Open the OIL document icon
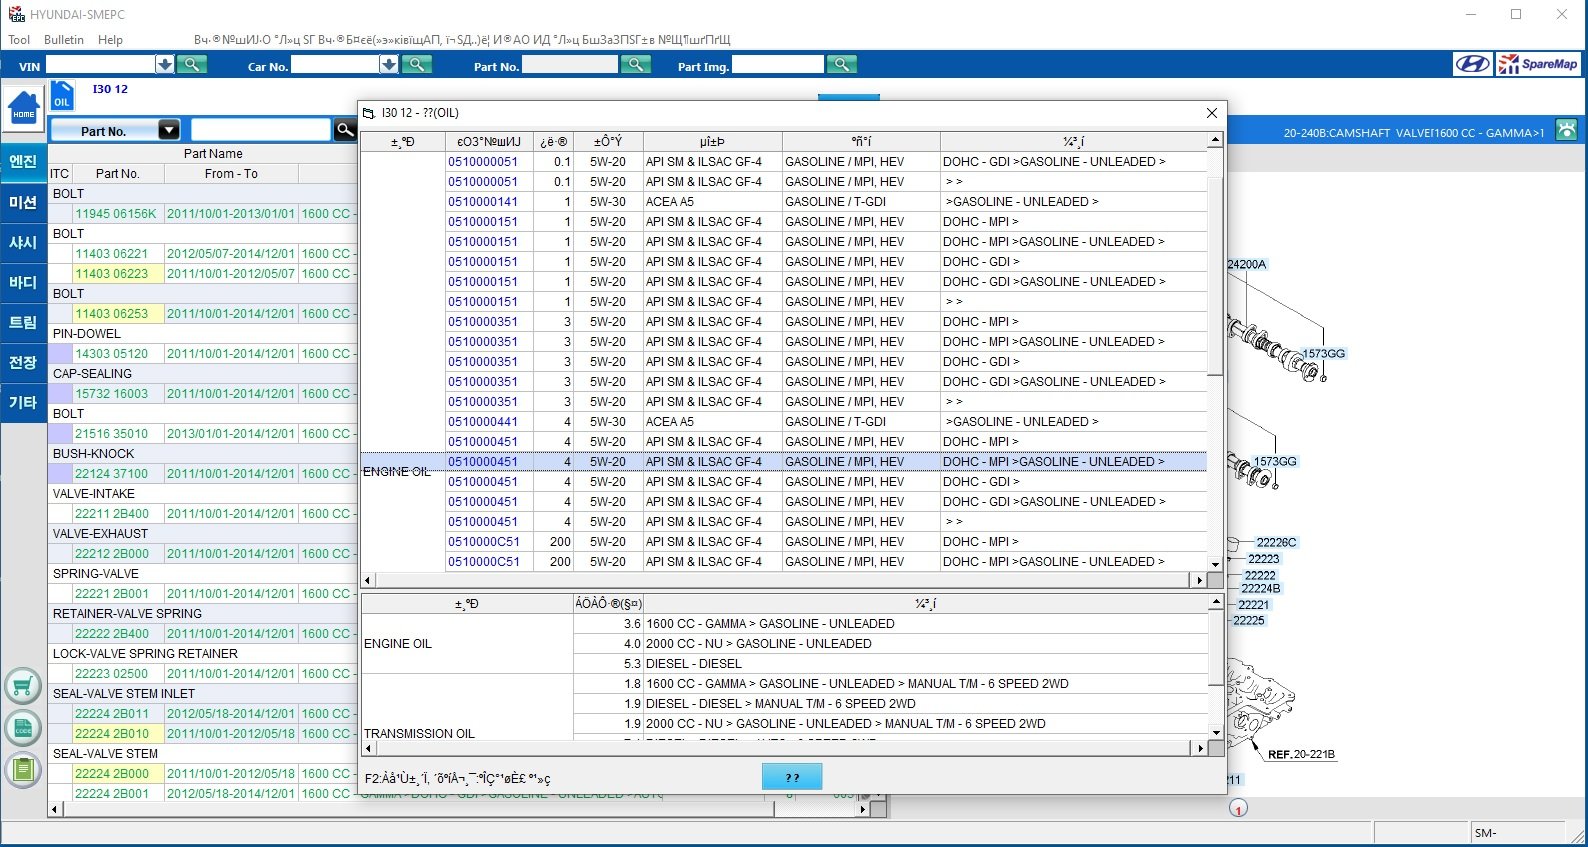 [x=62, y=96]
